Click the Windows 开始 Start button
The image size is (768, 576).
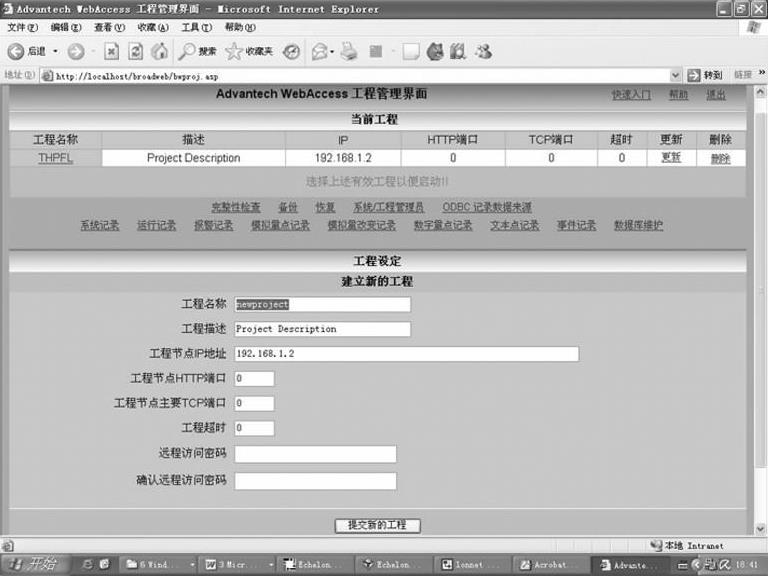[x=33, y=565]
